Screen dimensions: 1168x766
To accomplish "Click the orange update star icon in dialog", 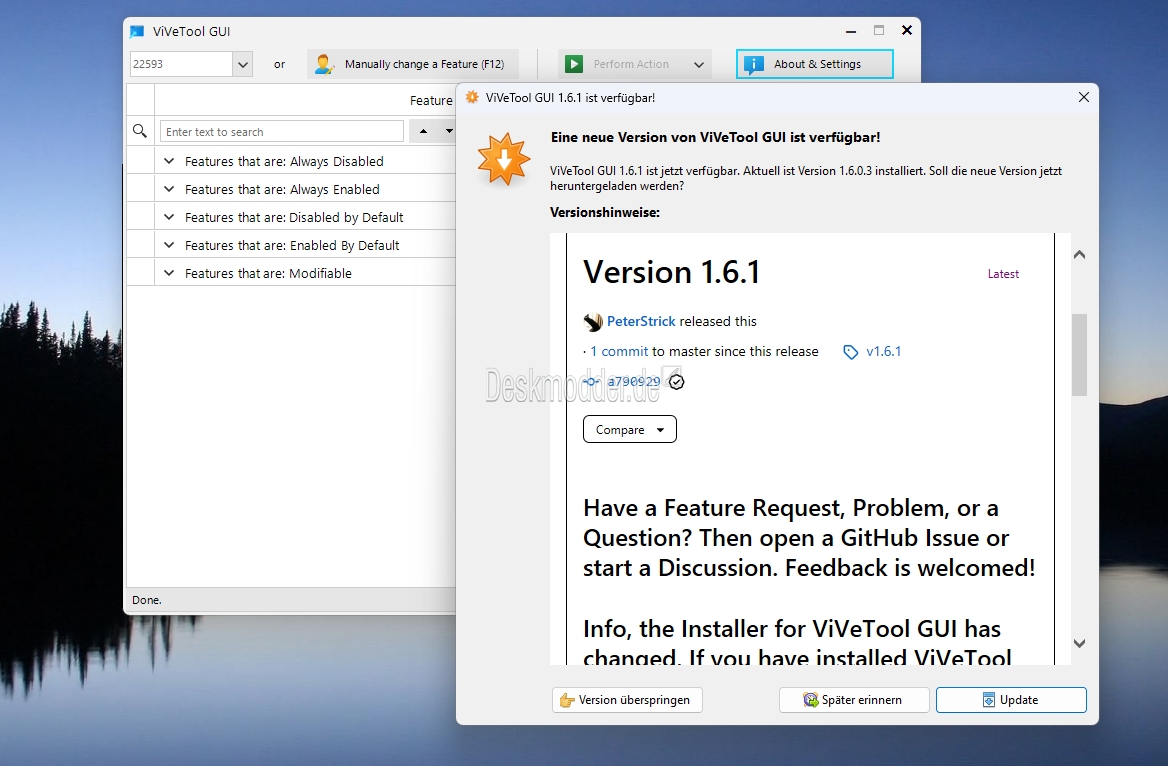I will [x=504, y=159].
